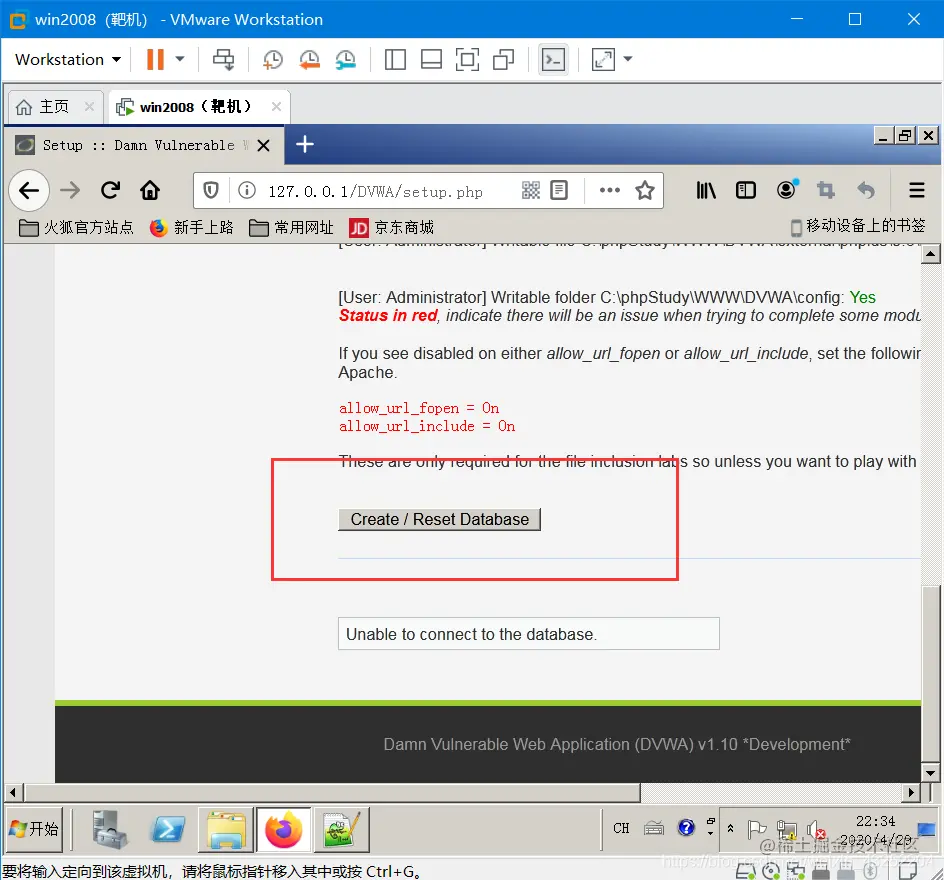Open the 常用网址 bookmark folder
The height and width of the screenshot is (880, 944).
click(x=291, y=228)
